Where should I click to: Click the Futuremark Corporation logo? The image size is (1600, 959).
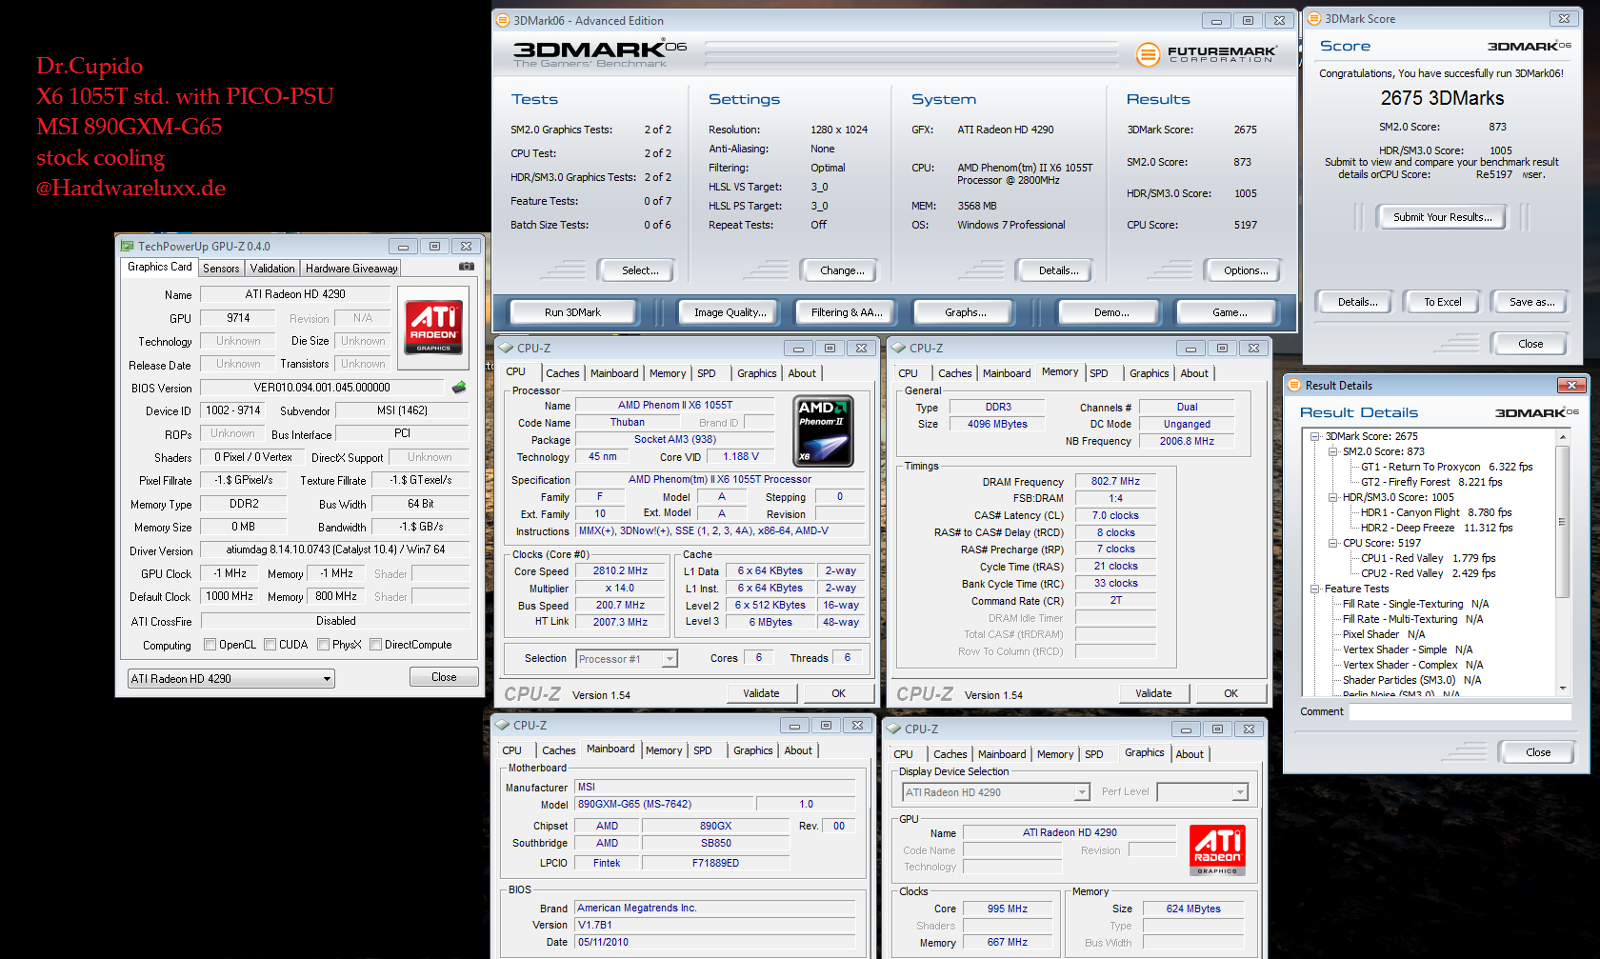1207,54
